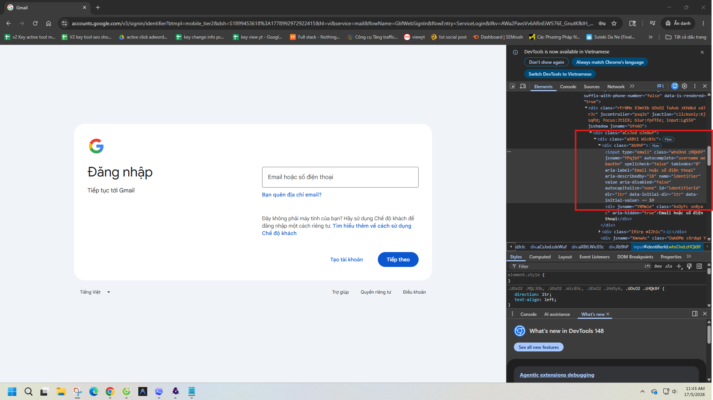Viewport: 713px width, 400px height.
Task: Dismiss the Vietnamese language infobar
Action: (702, 52)
